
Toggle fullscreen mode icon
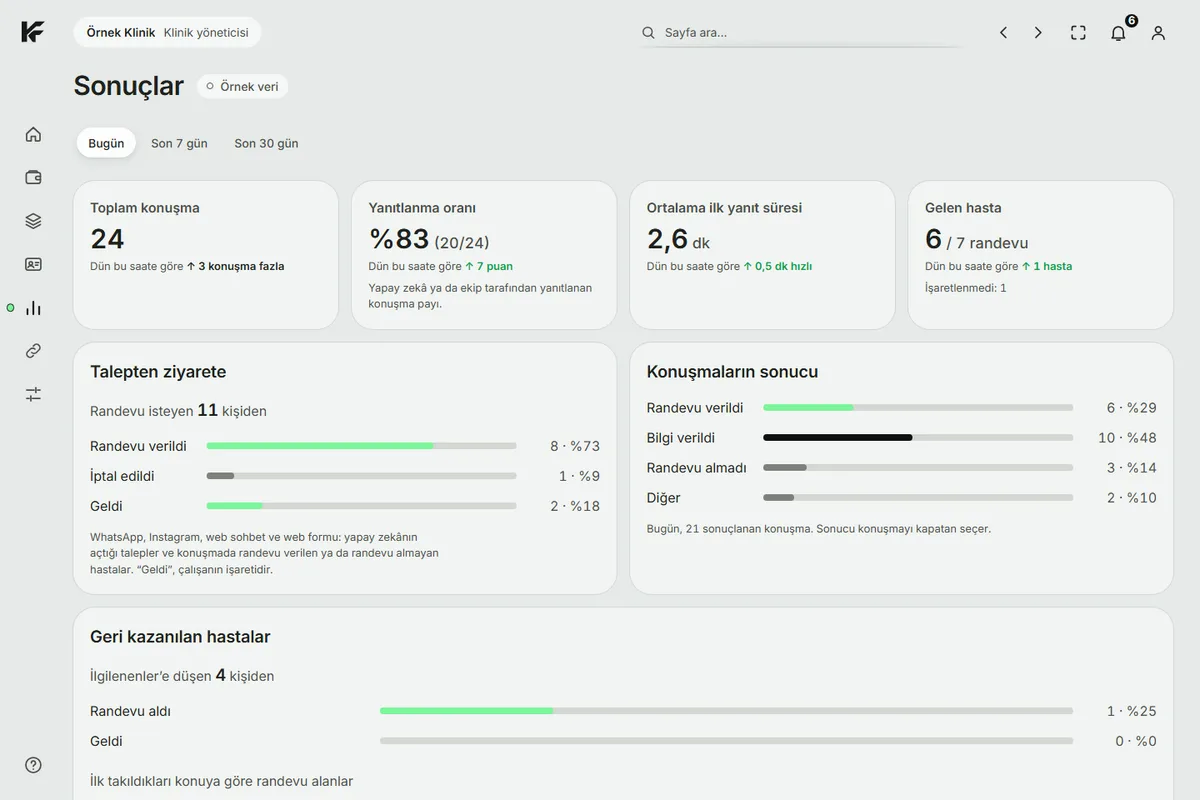pos(1078,33)
